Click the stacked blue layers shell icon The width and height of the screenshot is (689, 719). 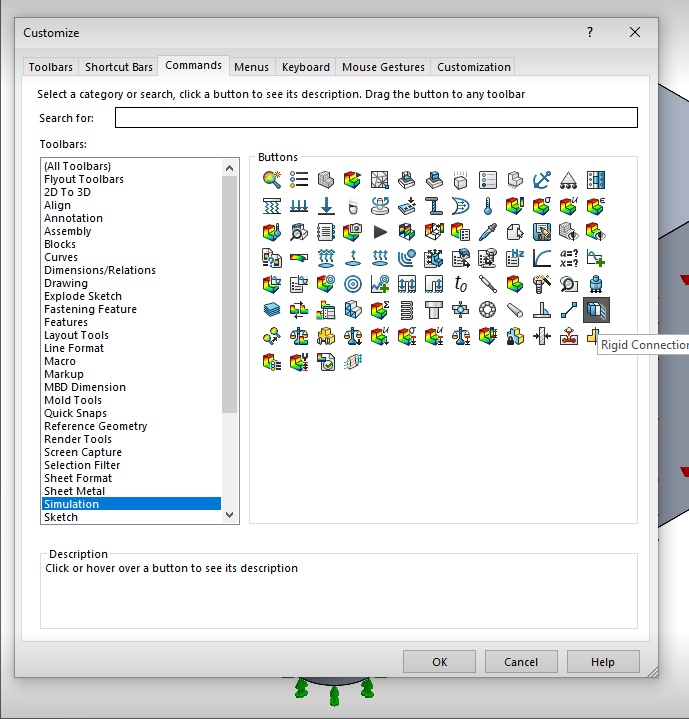[x=272, y=310]
